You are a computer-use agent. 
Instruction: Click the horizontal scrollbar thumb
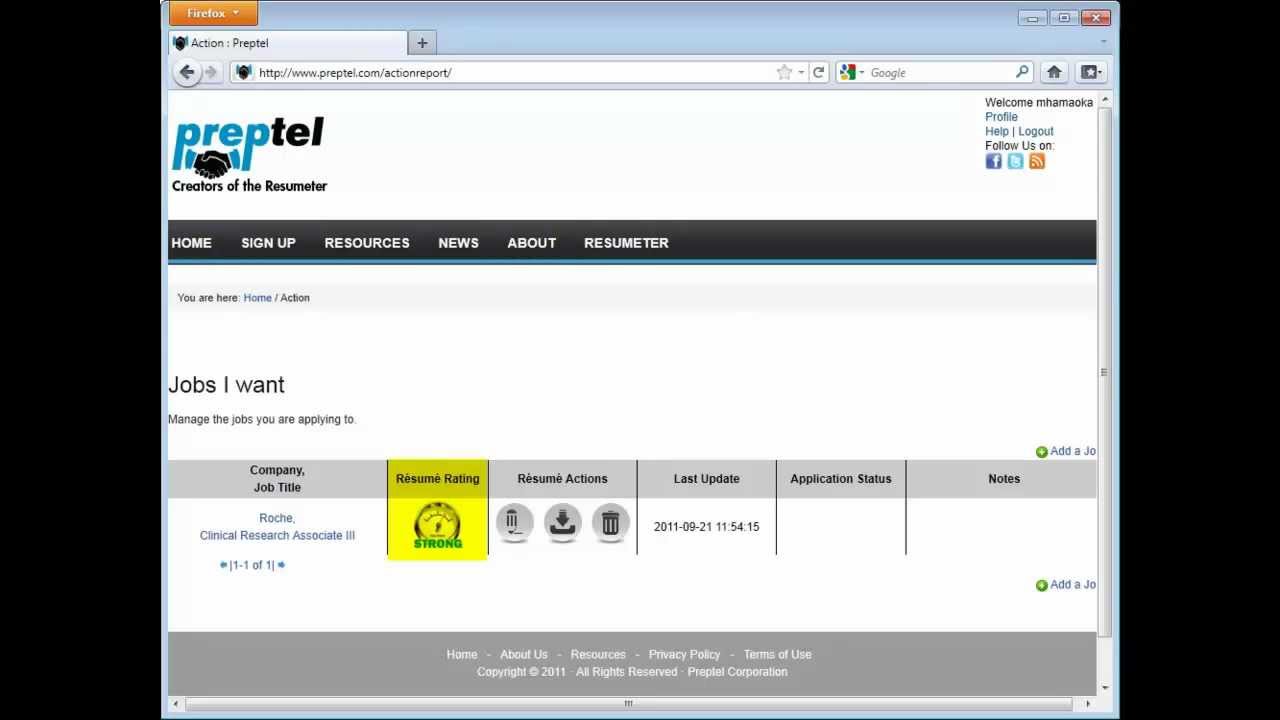coord(628,704)
